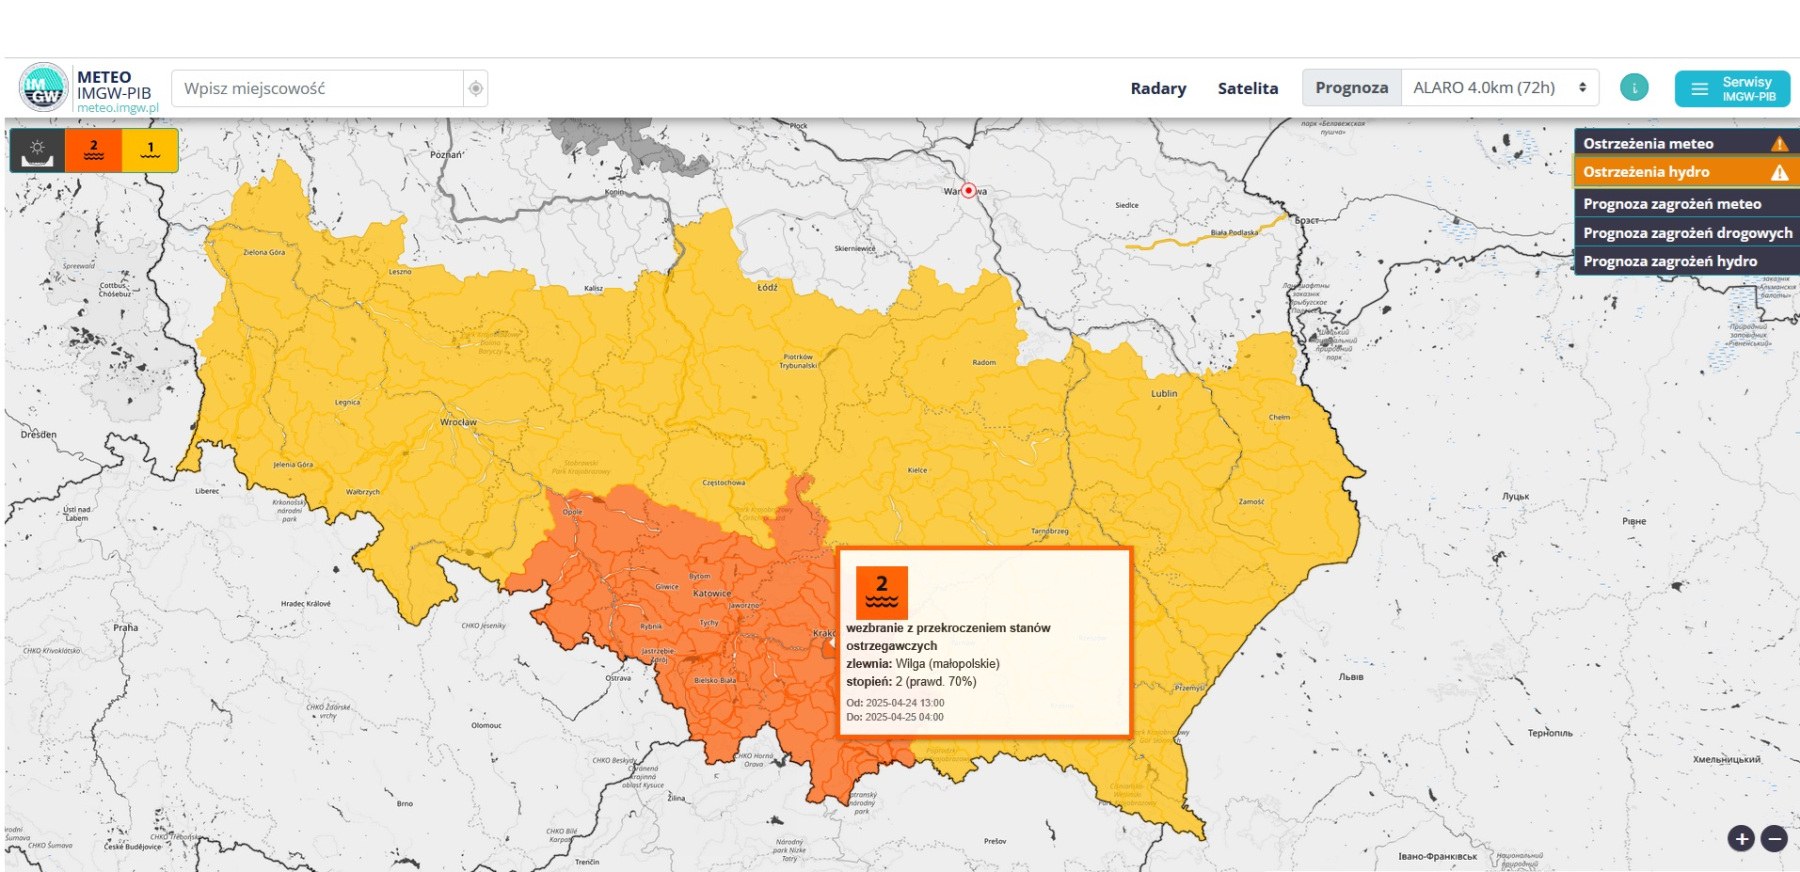Open the meteo.imgw.pl link
The image size is (1800, 872).
(x=118, y=108)
